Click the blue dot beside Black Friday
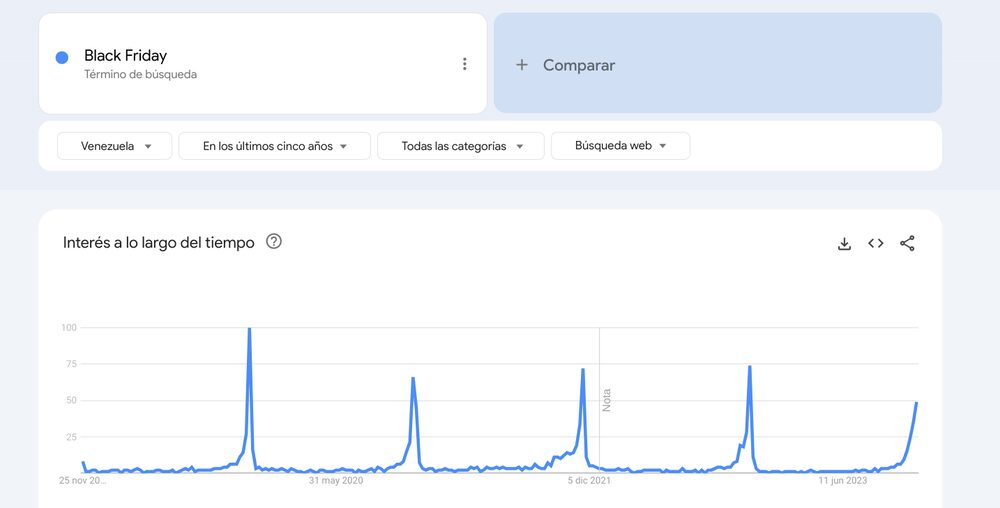This screenshot has height=508, width=1000. tap(62, 57)
